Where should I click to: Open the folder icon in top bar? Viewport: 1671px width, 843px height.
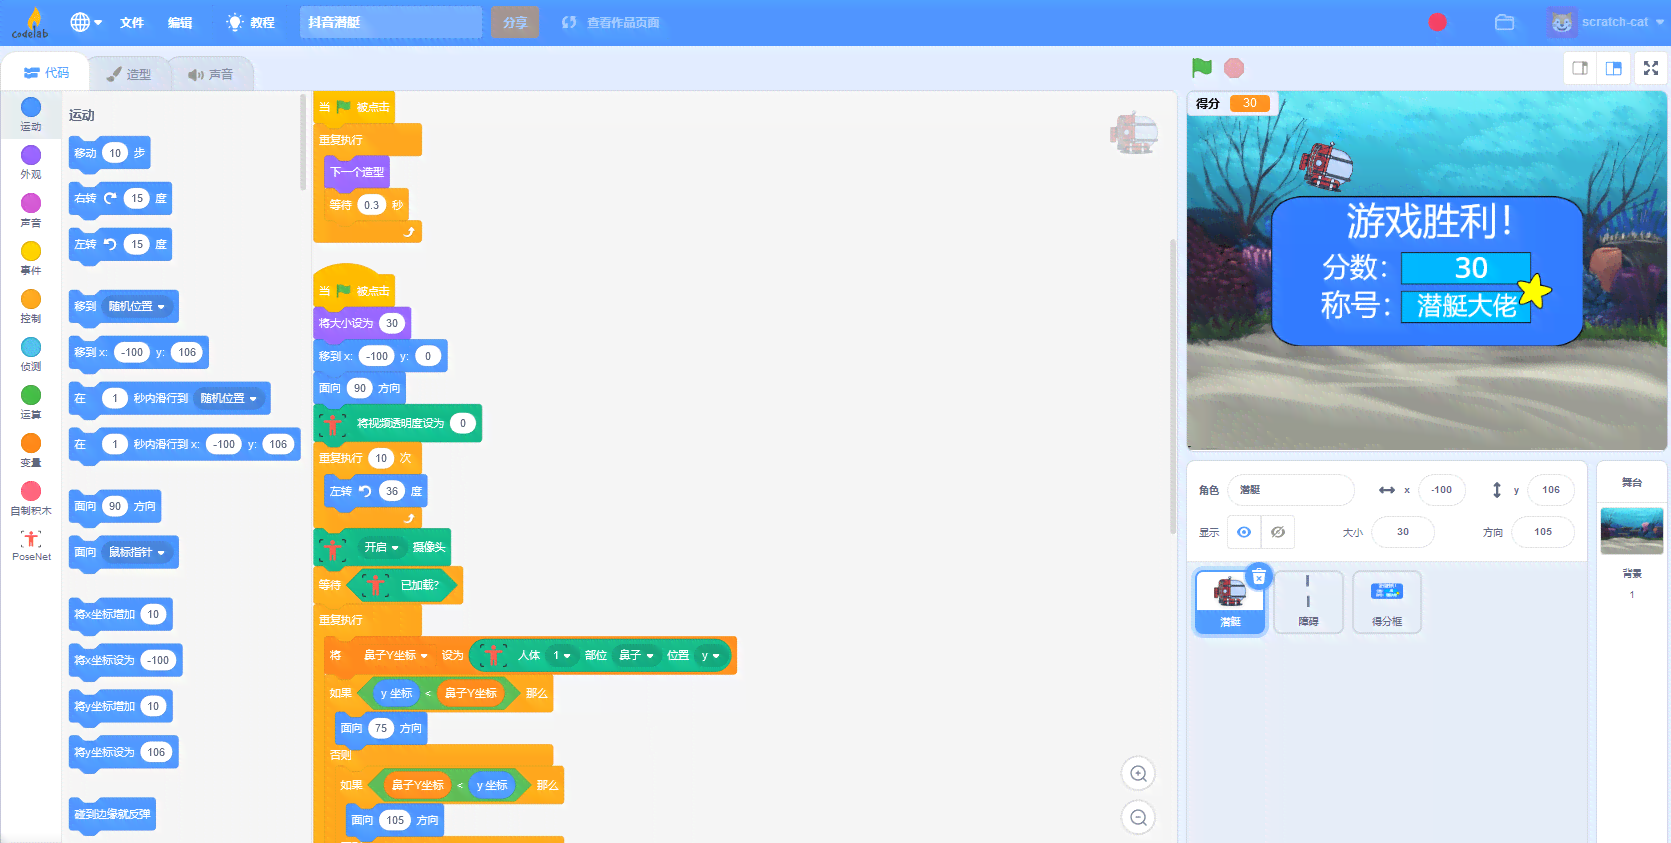point(1504,22)
